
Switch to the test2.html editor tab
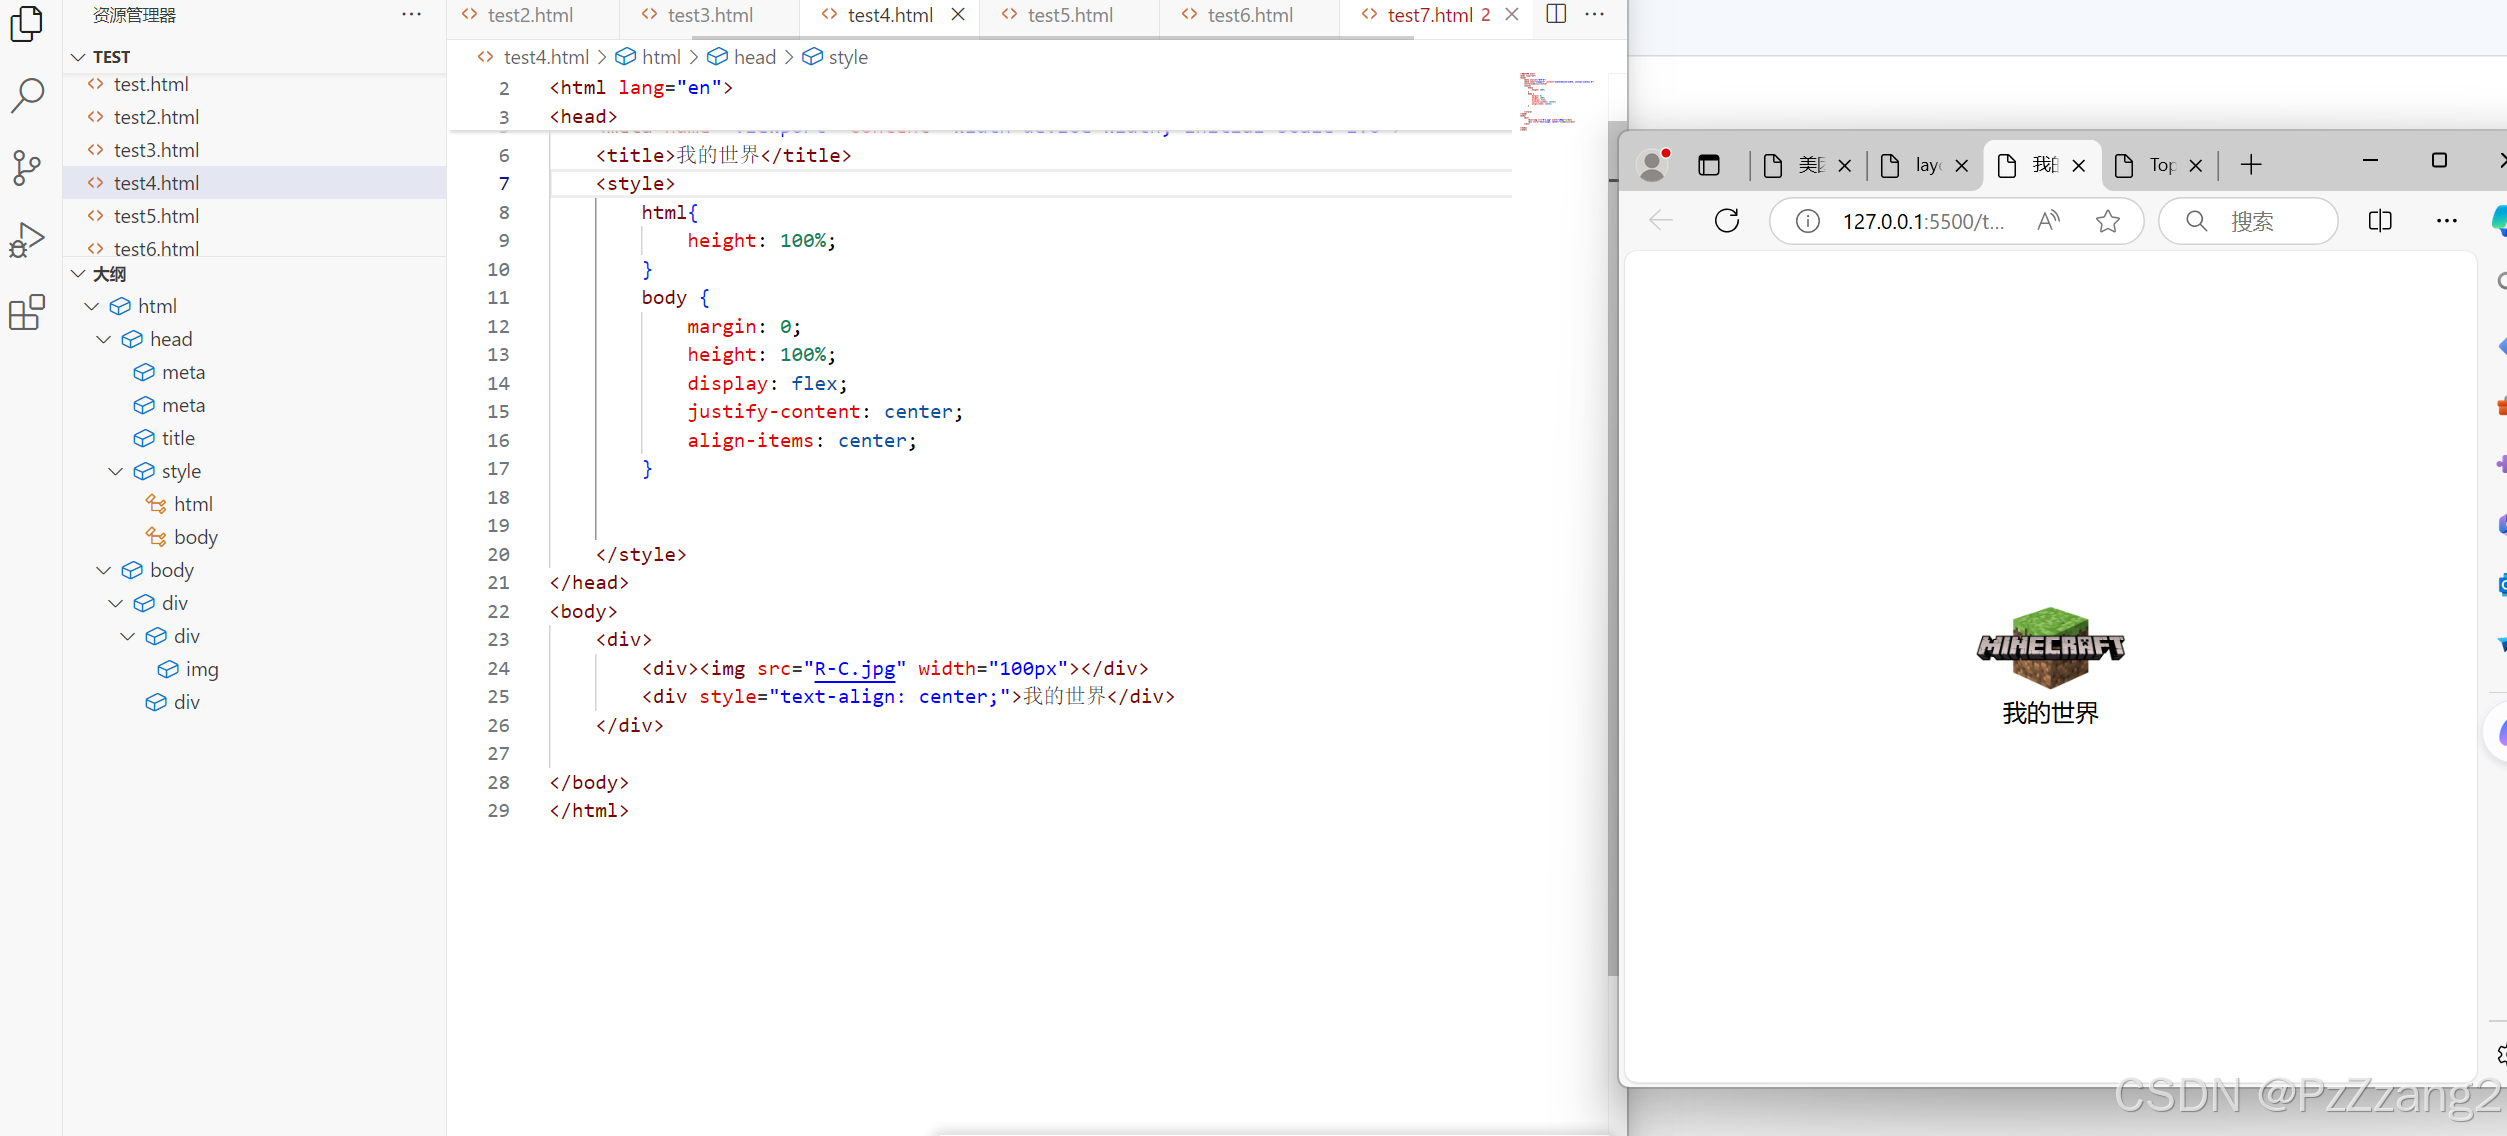pyautogui.click(x=530, y=16)
